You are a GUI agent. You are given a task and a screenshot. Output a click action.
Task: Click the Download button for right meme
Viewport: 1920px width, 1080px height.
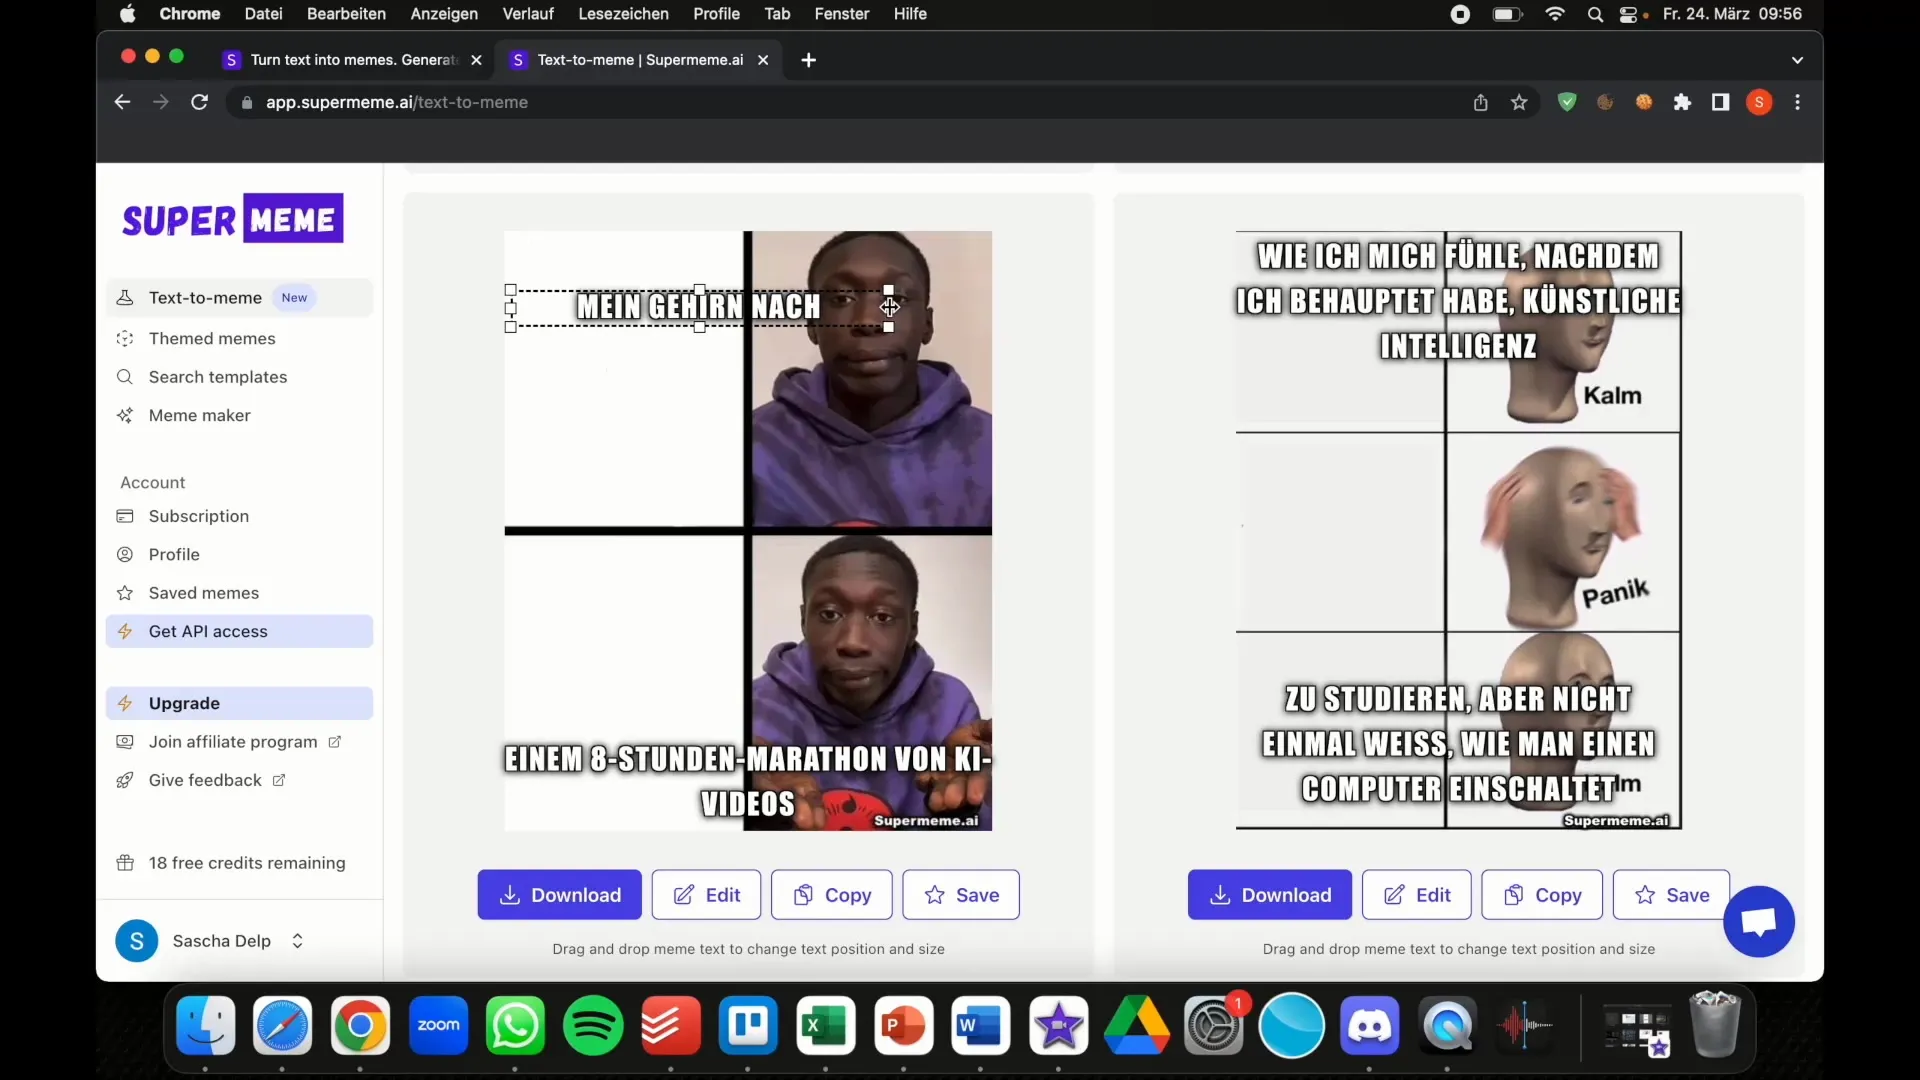(1269, 894)
